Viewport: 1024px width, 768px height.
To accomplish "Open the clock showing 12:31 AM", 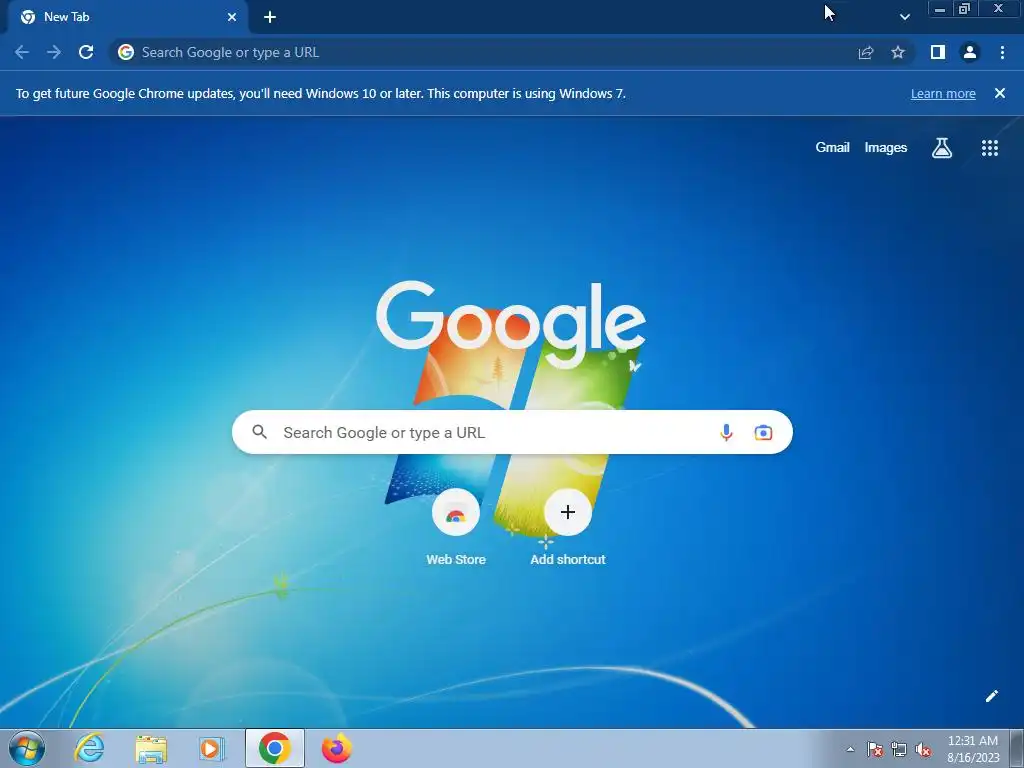I will (x=973, y=748).
